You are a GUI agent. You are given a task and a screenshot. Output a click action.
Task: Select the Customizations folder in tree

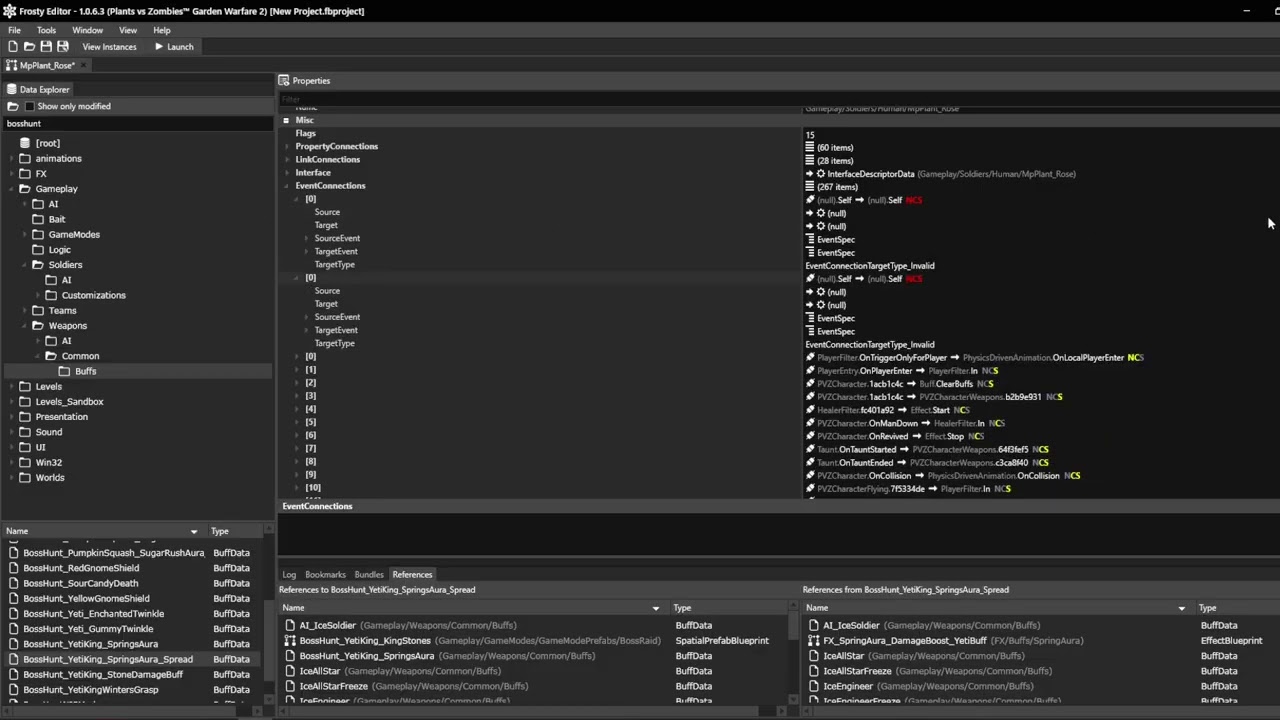coord(94,295)
